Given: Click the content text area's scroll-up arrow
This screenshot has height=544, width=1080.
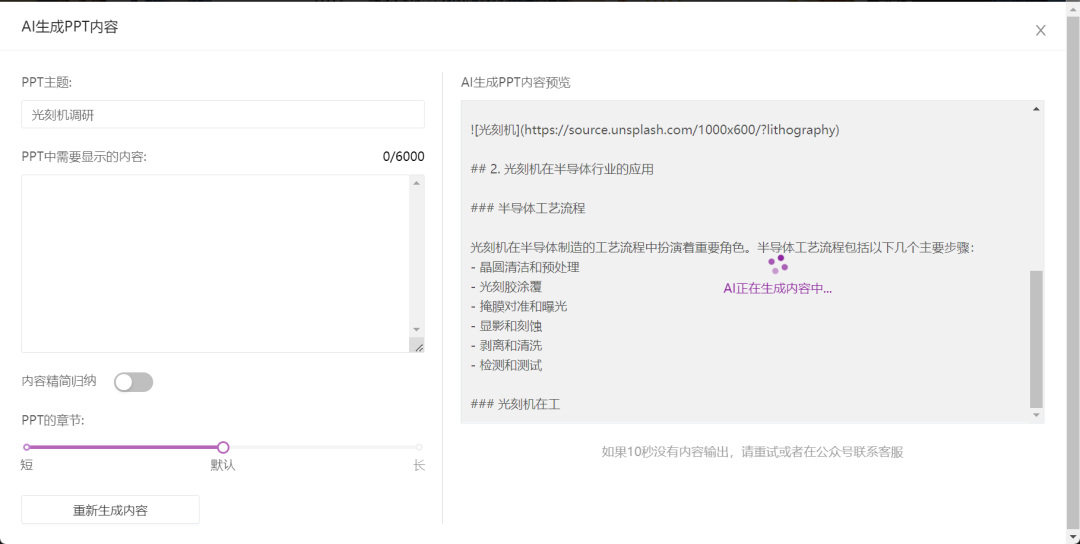Looking at the screenshot, I should (x=417, y=183).
